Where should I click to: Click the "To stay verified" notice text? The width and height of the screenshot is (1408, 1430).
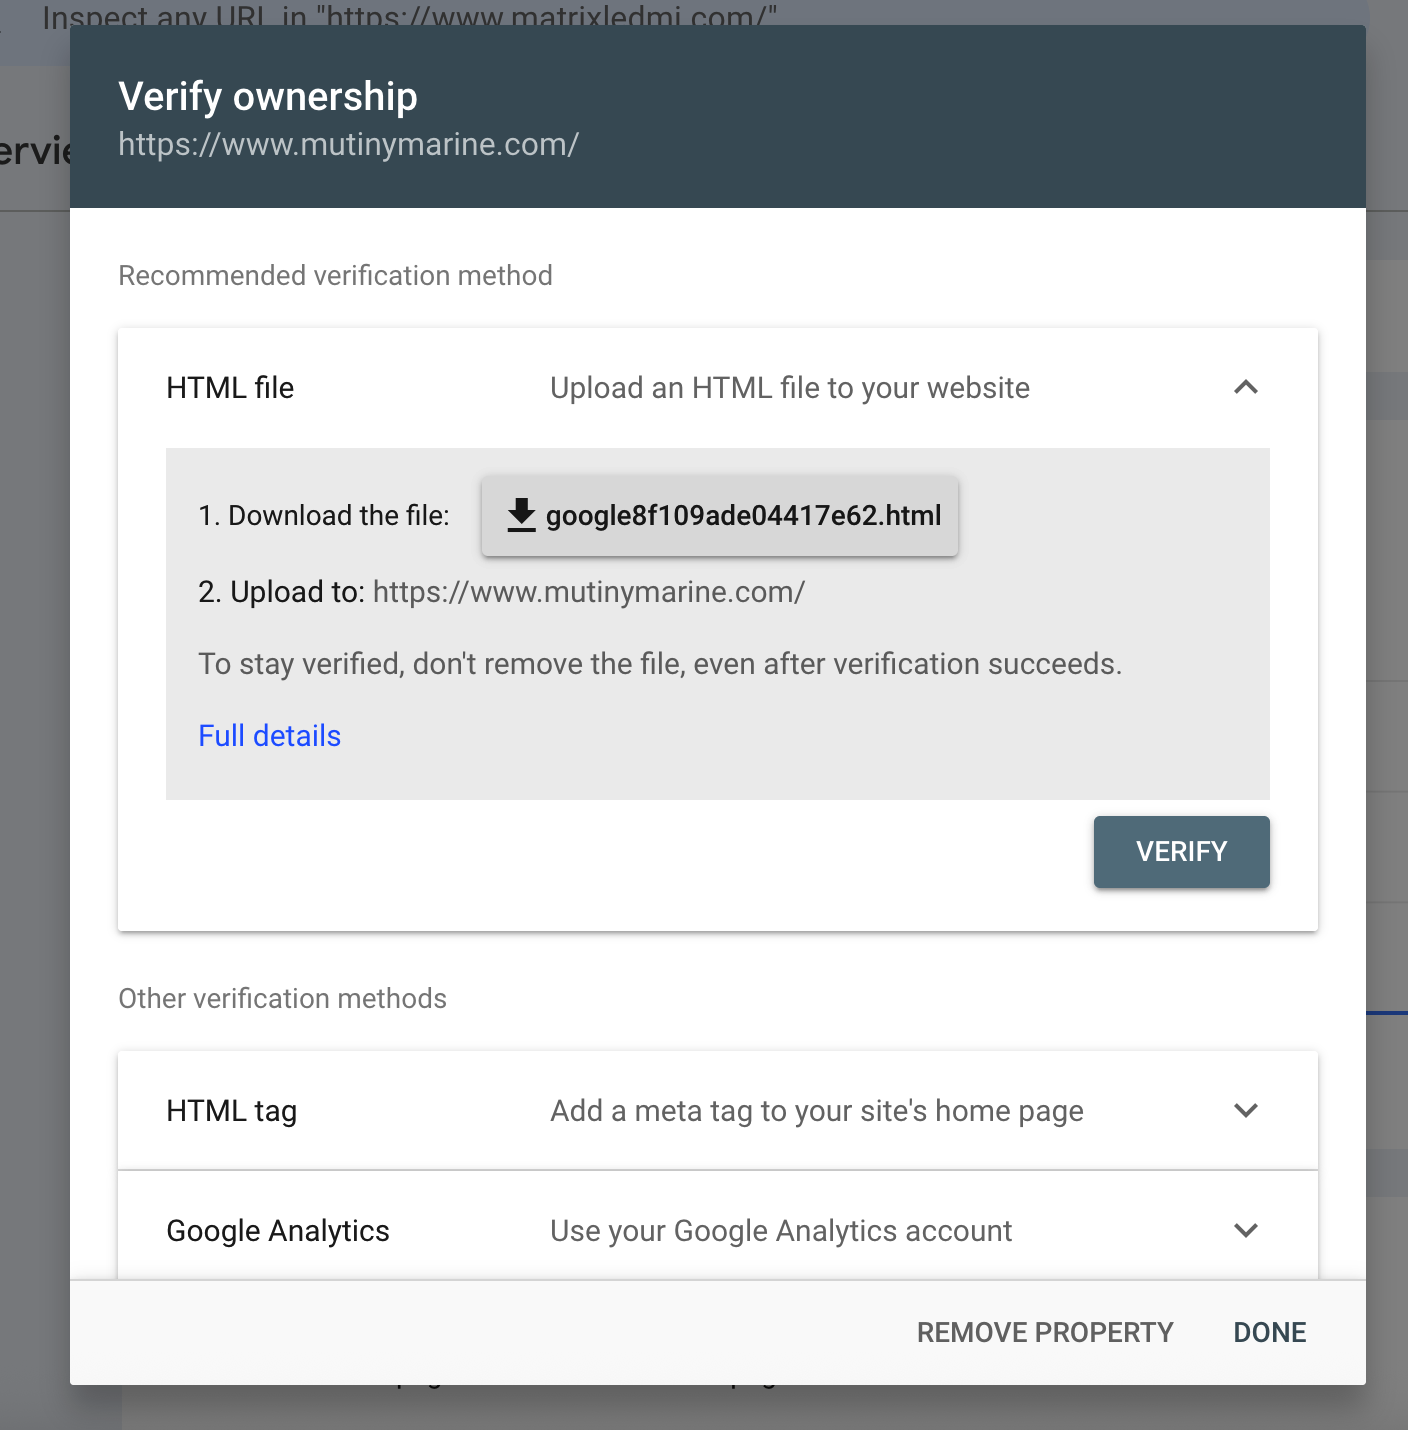point(659,664)
